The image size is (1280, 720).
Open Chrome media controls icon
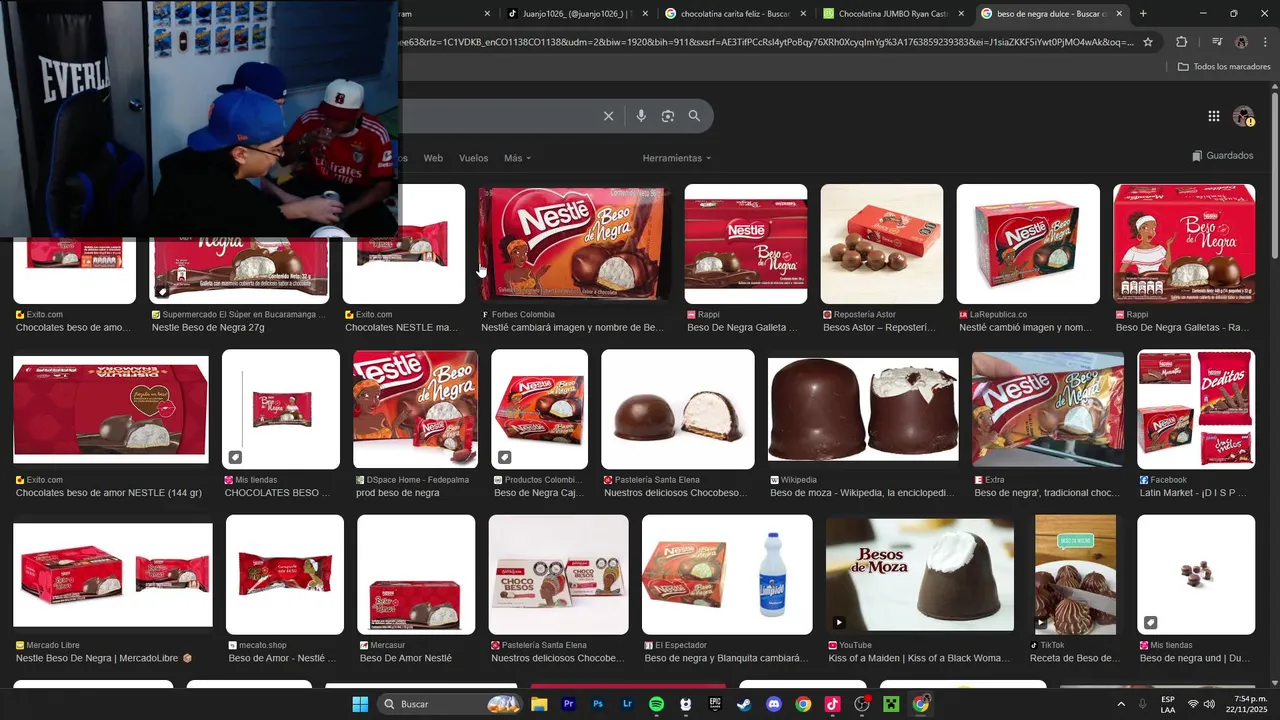(x=1217, y=42)
